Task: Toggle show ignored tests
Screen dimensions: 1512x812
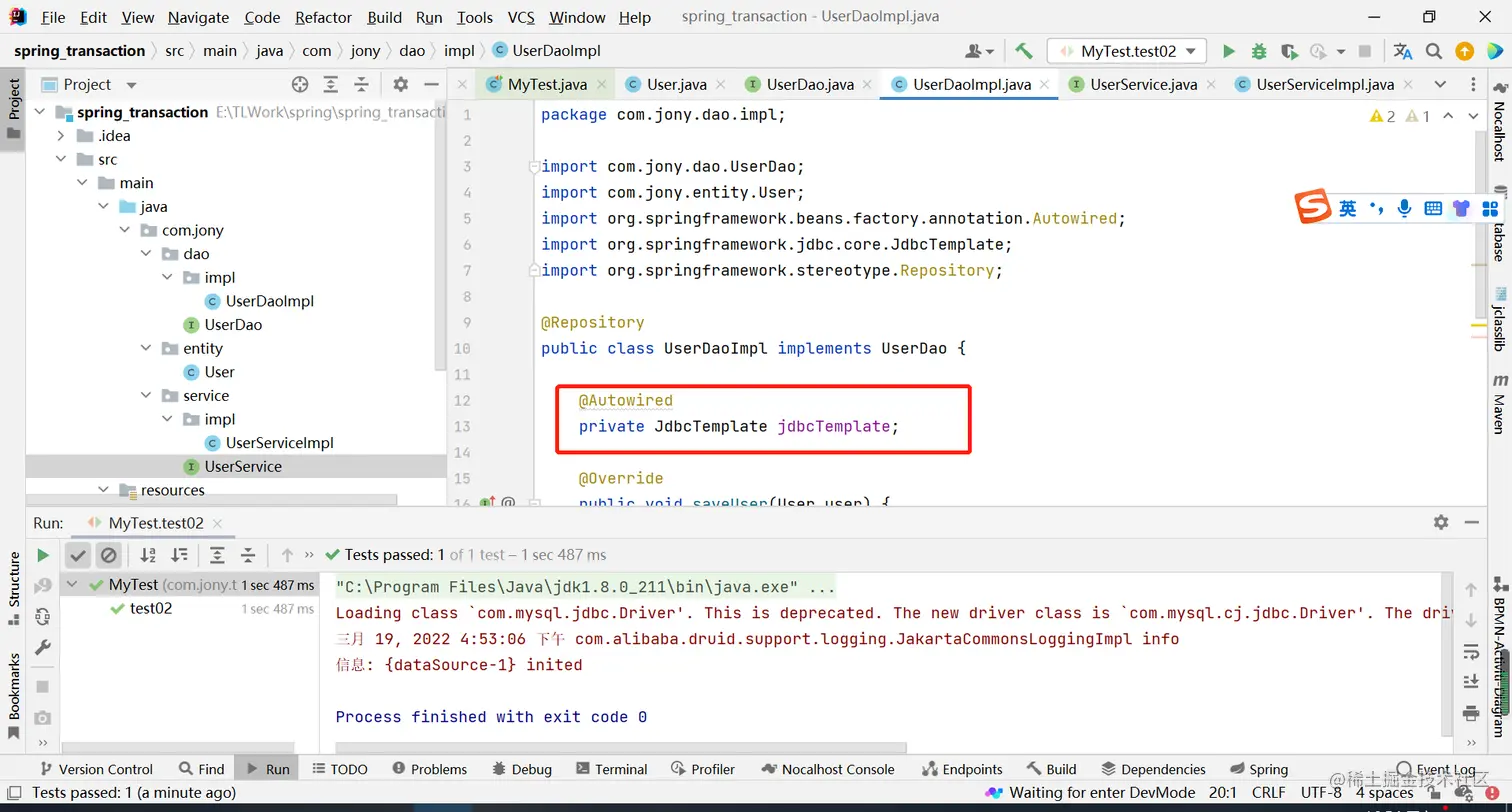Action: 109,555
